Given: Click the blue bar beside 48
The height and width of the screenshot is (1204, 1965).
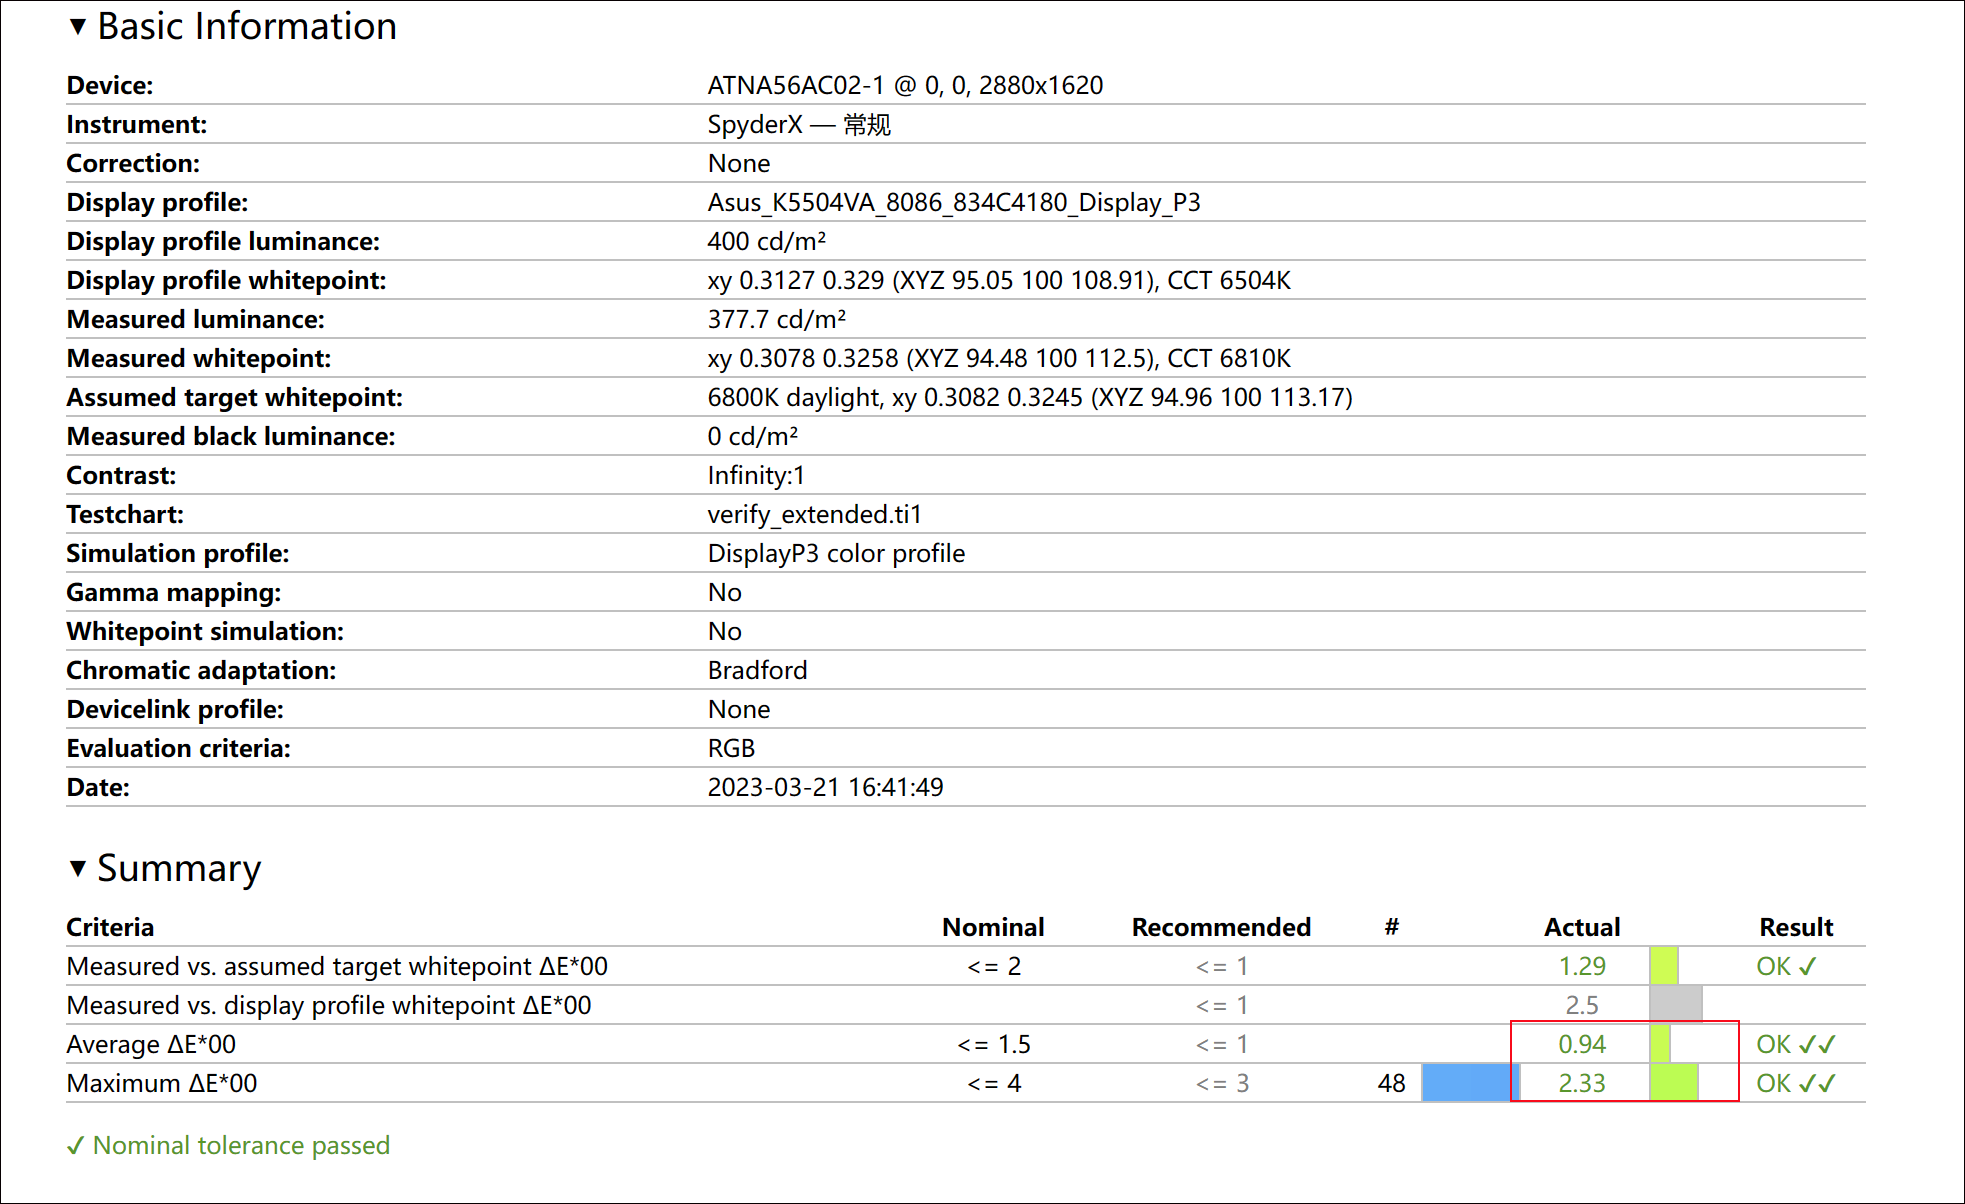Looking at the screenshot, I should (x=1469, y=1083).
